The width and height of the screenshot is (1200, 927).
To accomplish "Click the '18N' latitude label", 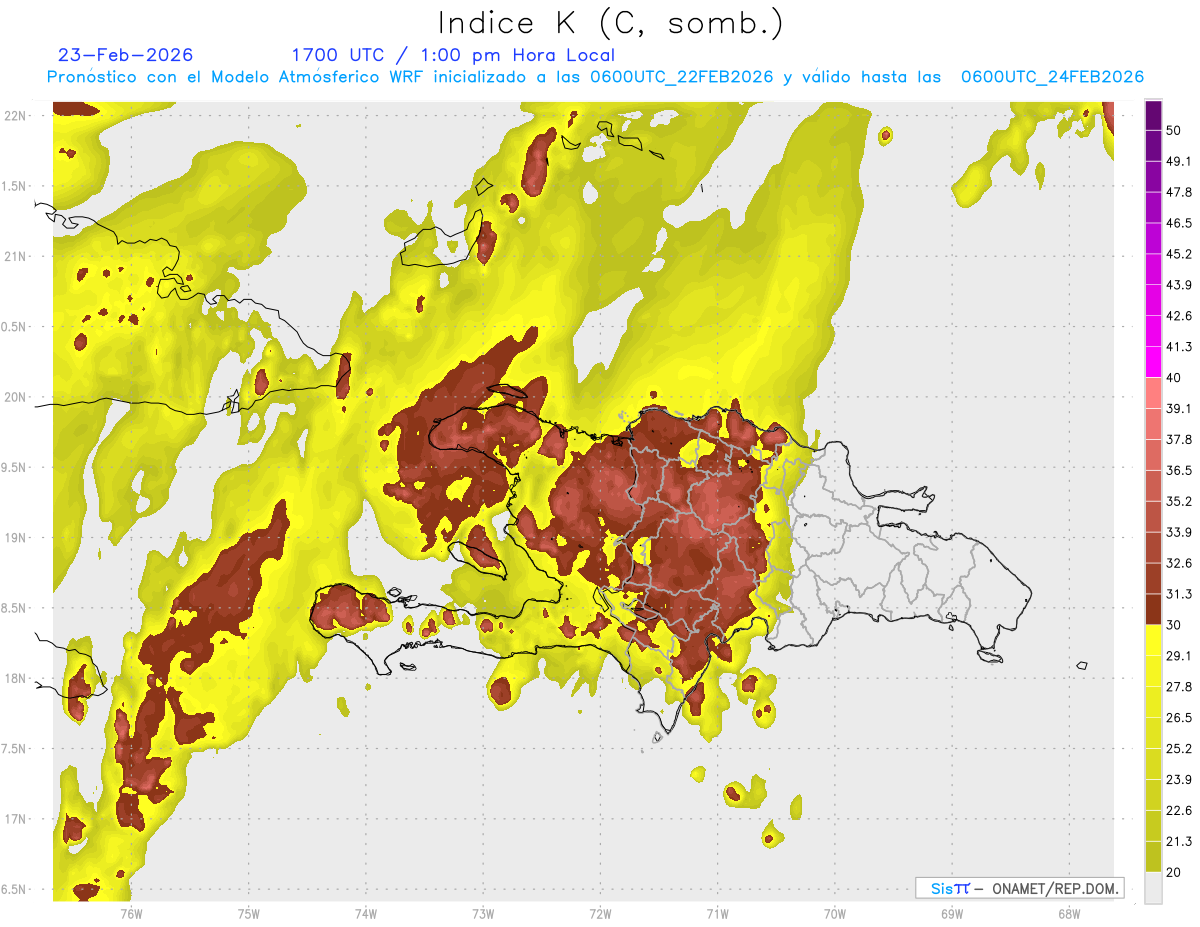I will pyautogui.click(x=15, y=679).
